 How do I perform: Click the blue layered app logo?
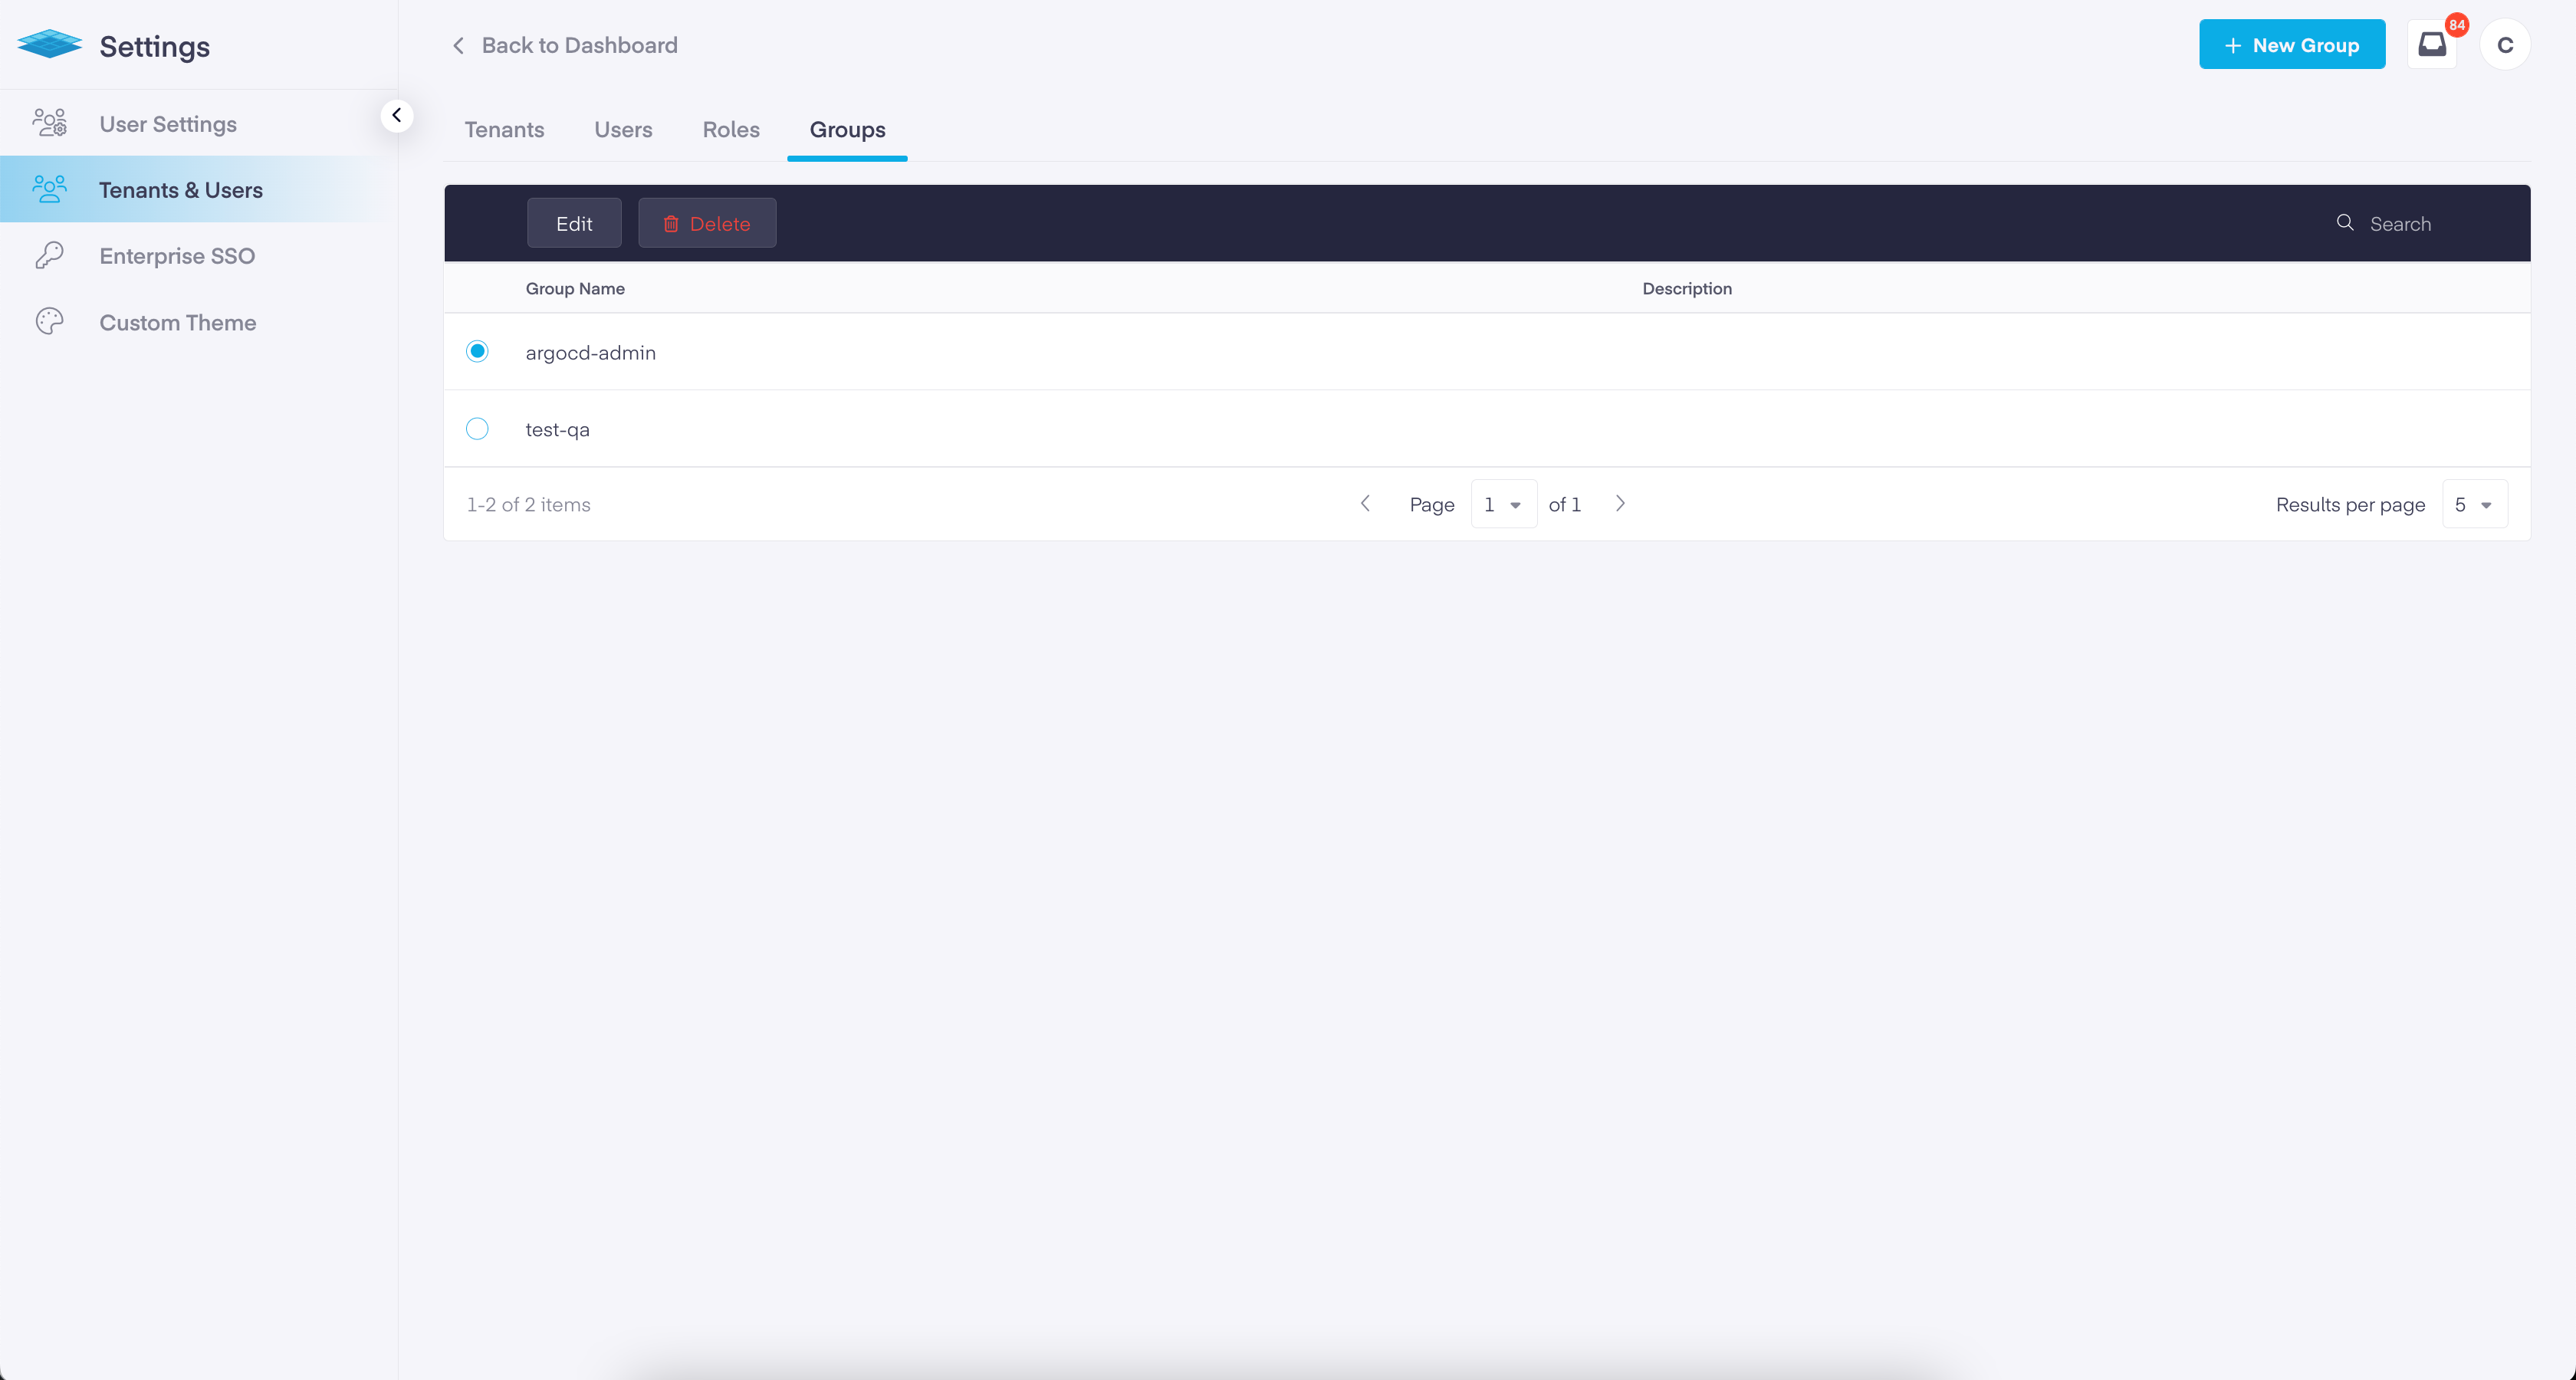pos(49,45)
